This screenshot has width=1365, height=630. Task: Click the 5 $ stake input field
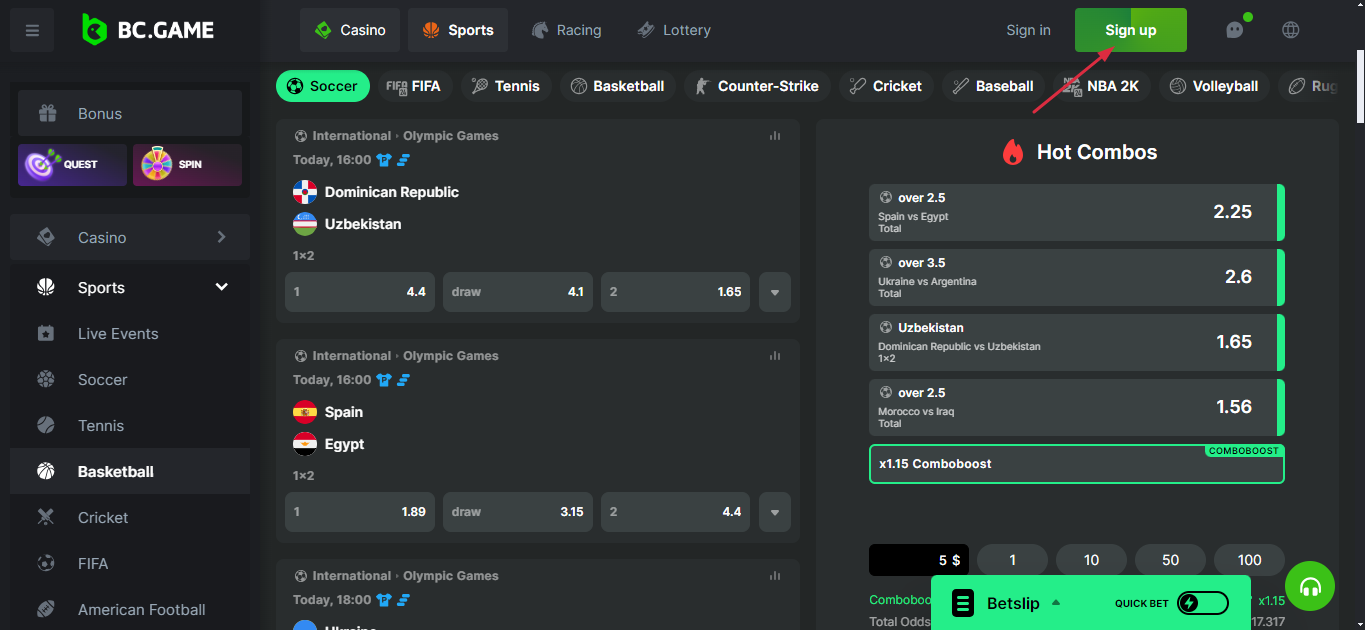tap(918, 559)
